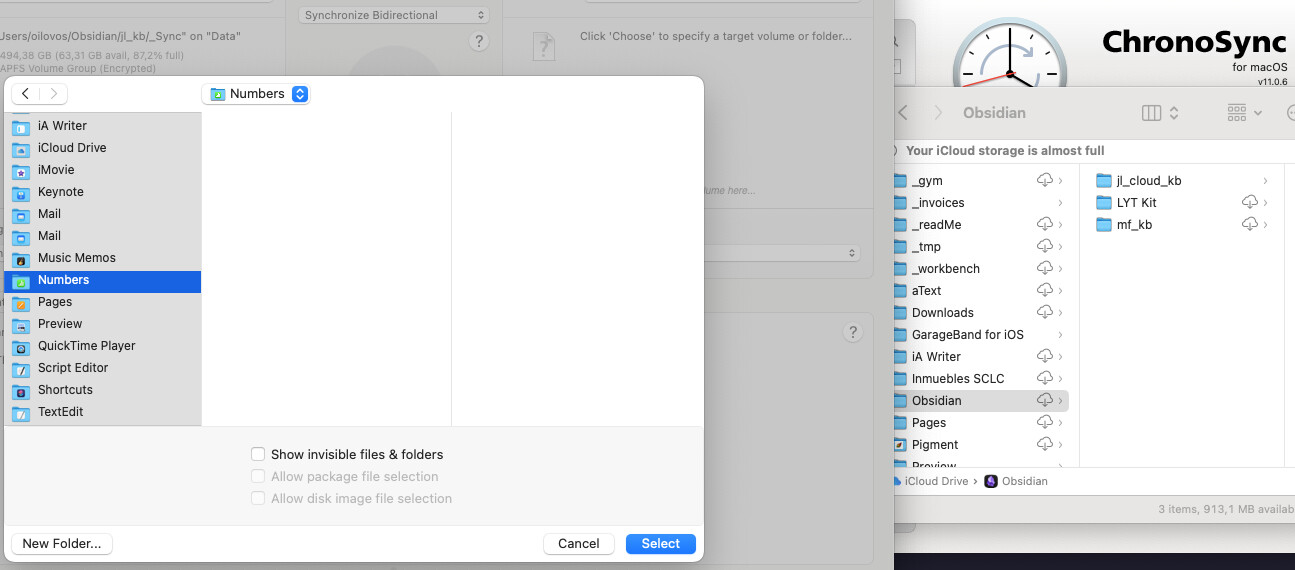Click the Numbers folder icon in the sidebar

(x=21, y=280)
